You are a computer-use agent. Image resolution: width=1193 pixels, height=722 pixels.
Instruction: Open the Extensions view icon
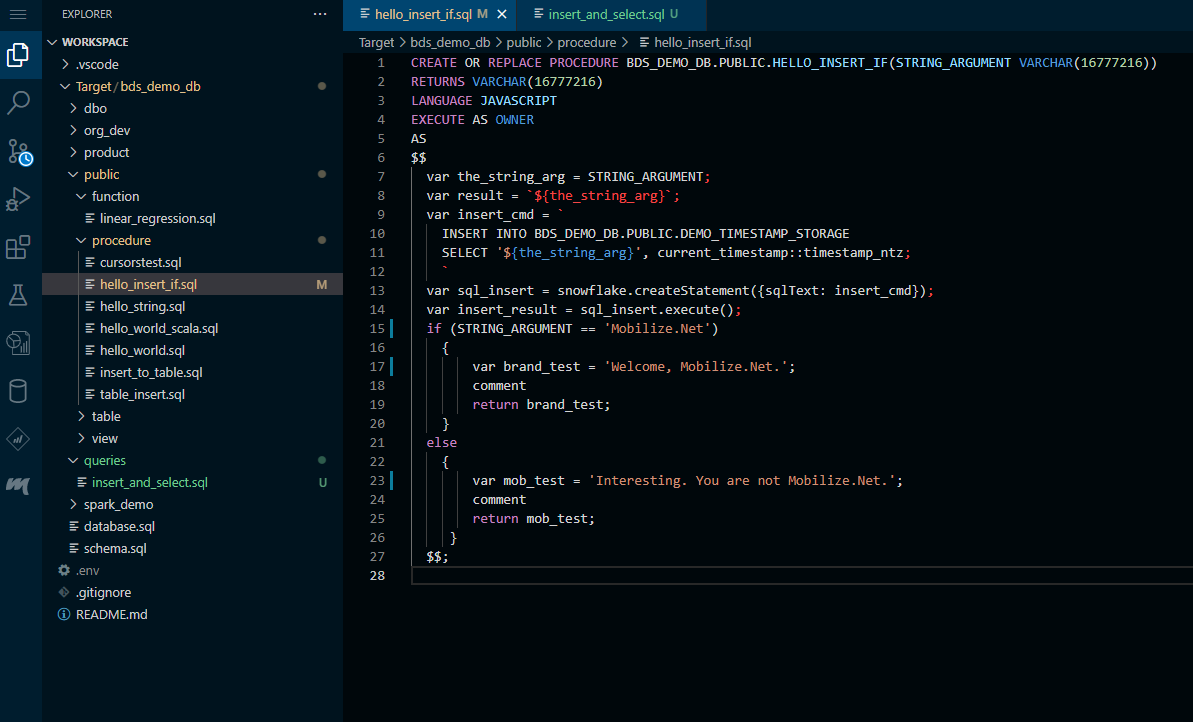tap(18, 247)
